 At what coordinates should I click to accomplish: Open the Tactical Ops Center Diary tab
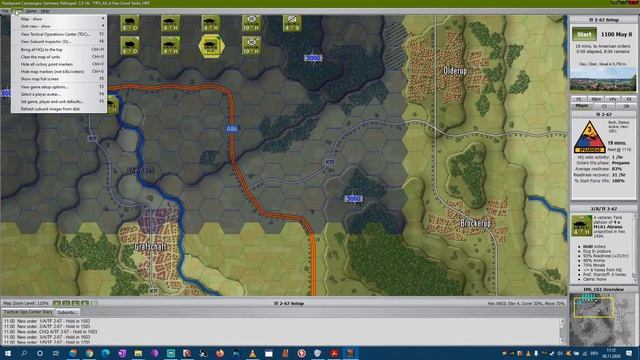tap(28, 312)
